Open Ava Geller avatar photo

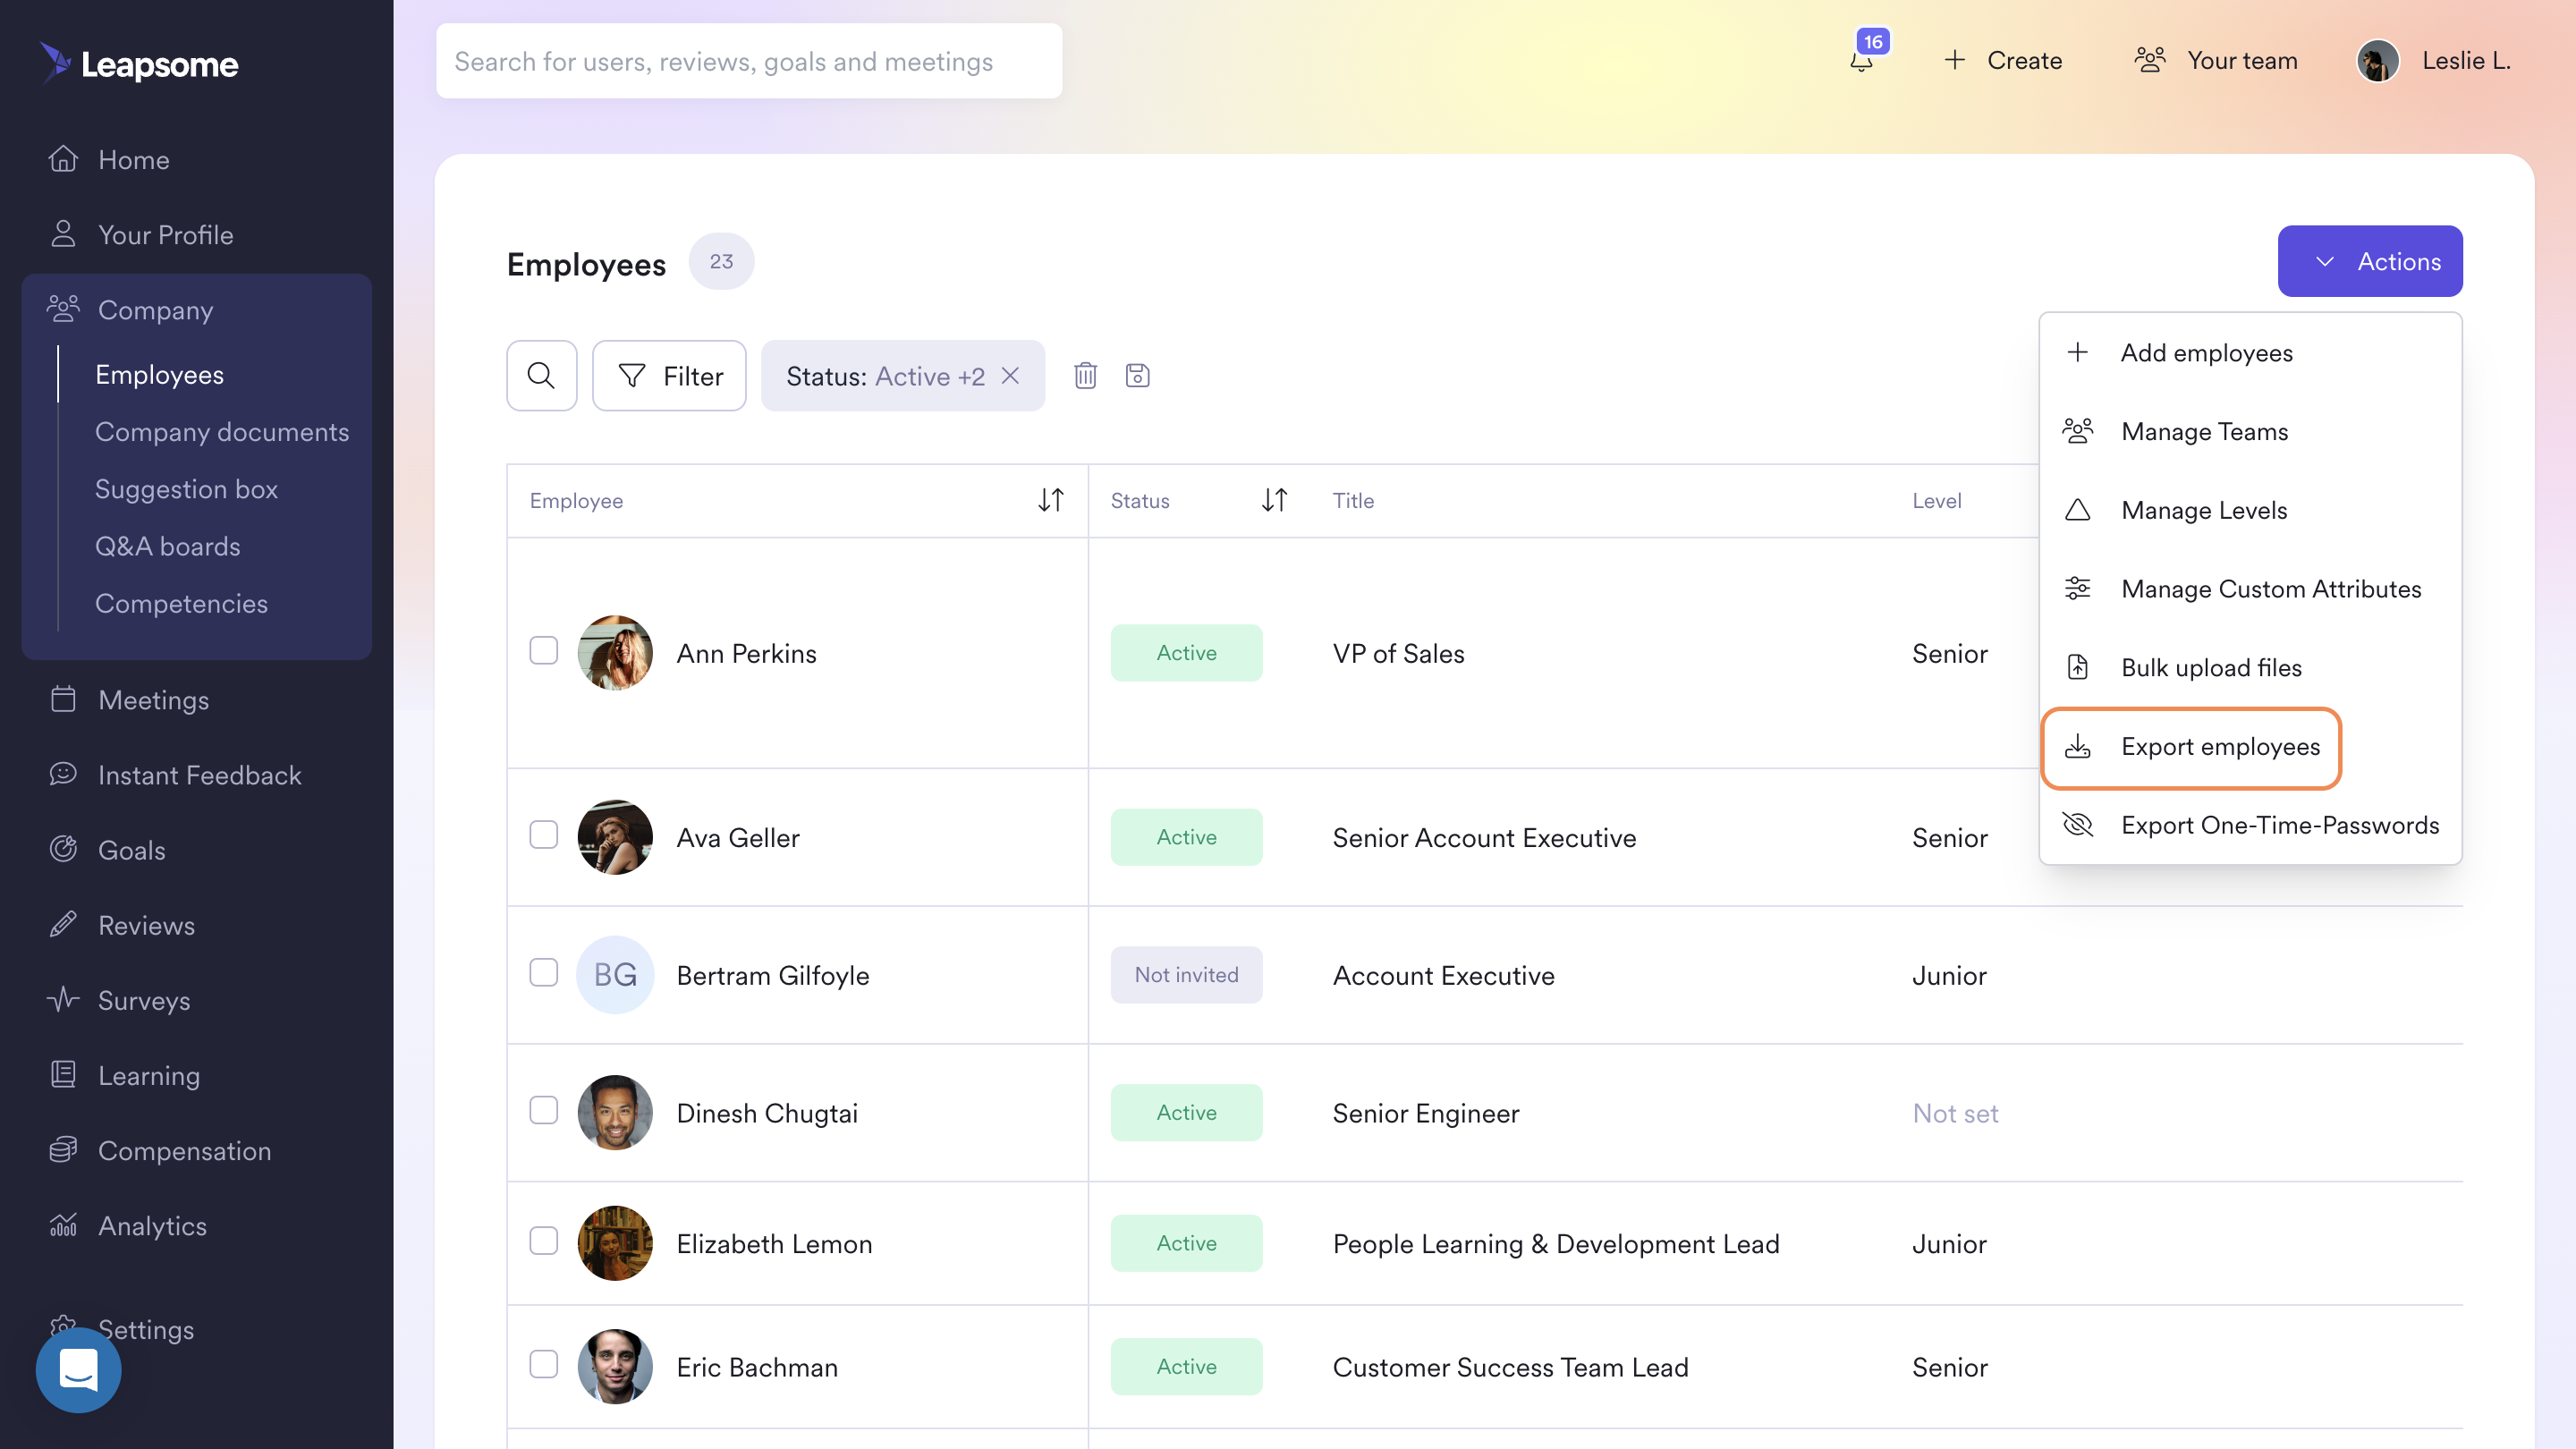[615, 837]
